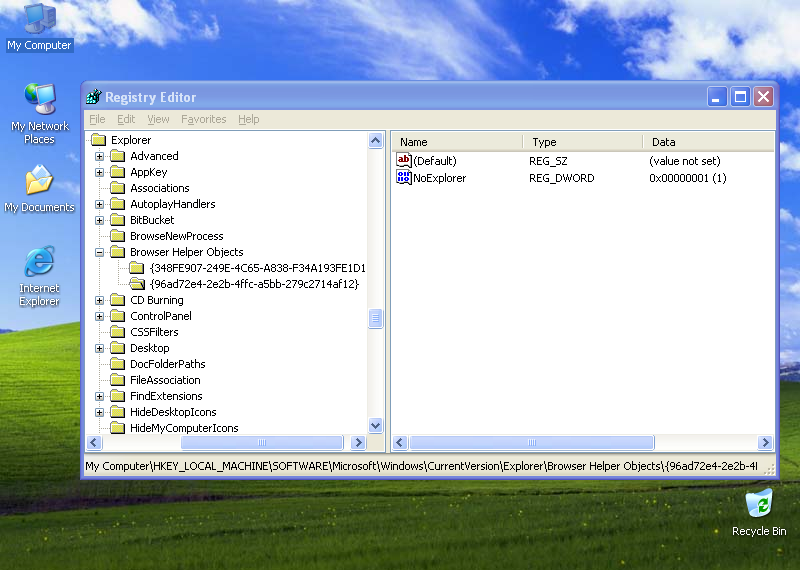Click the open folder icon of {96ad72e4 key

tap(137, 284)
